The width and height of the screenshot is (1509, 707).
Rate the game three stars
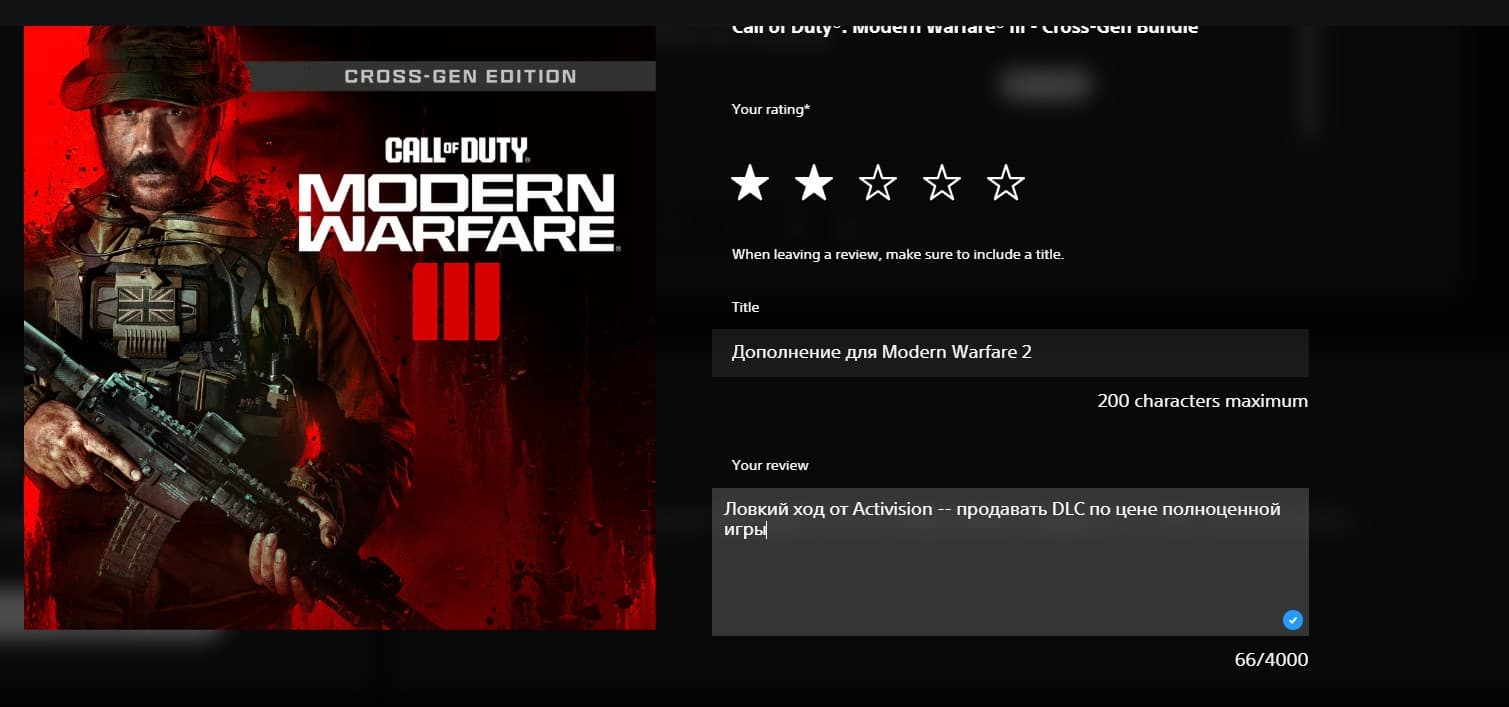tap(878, 183)
